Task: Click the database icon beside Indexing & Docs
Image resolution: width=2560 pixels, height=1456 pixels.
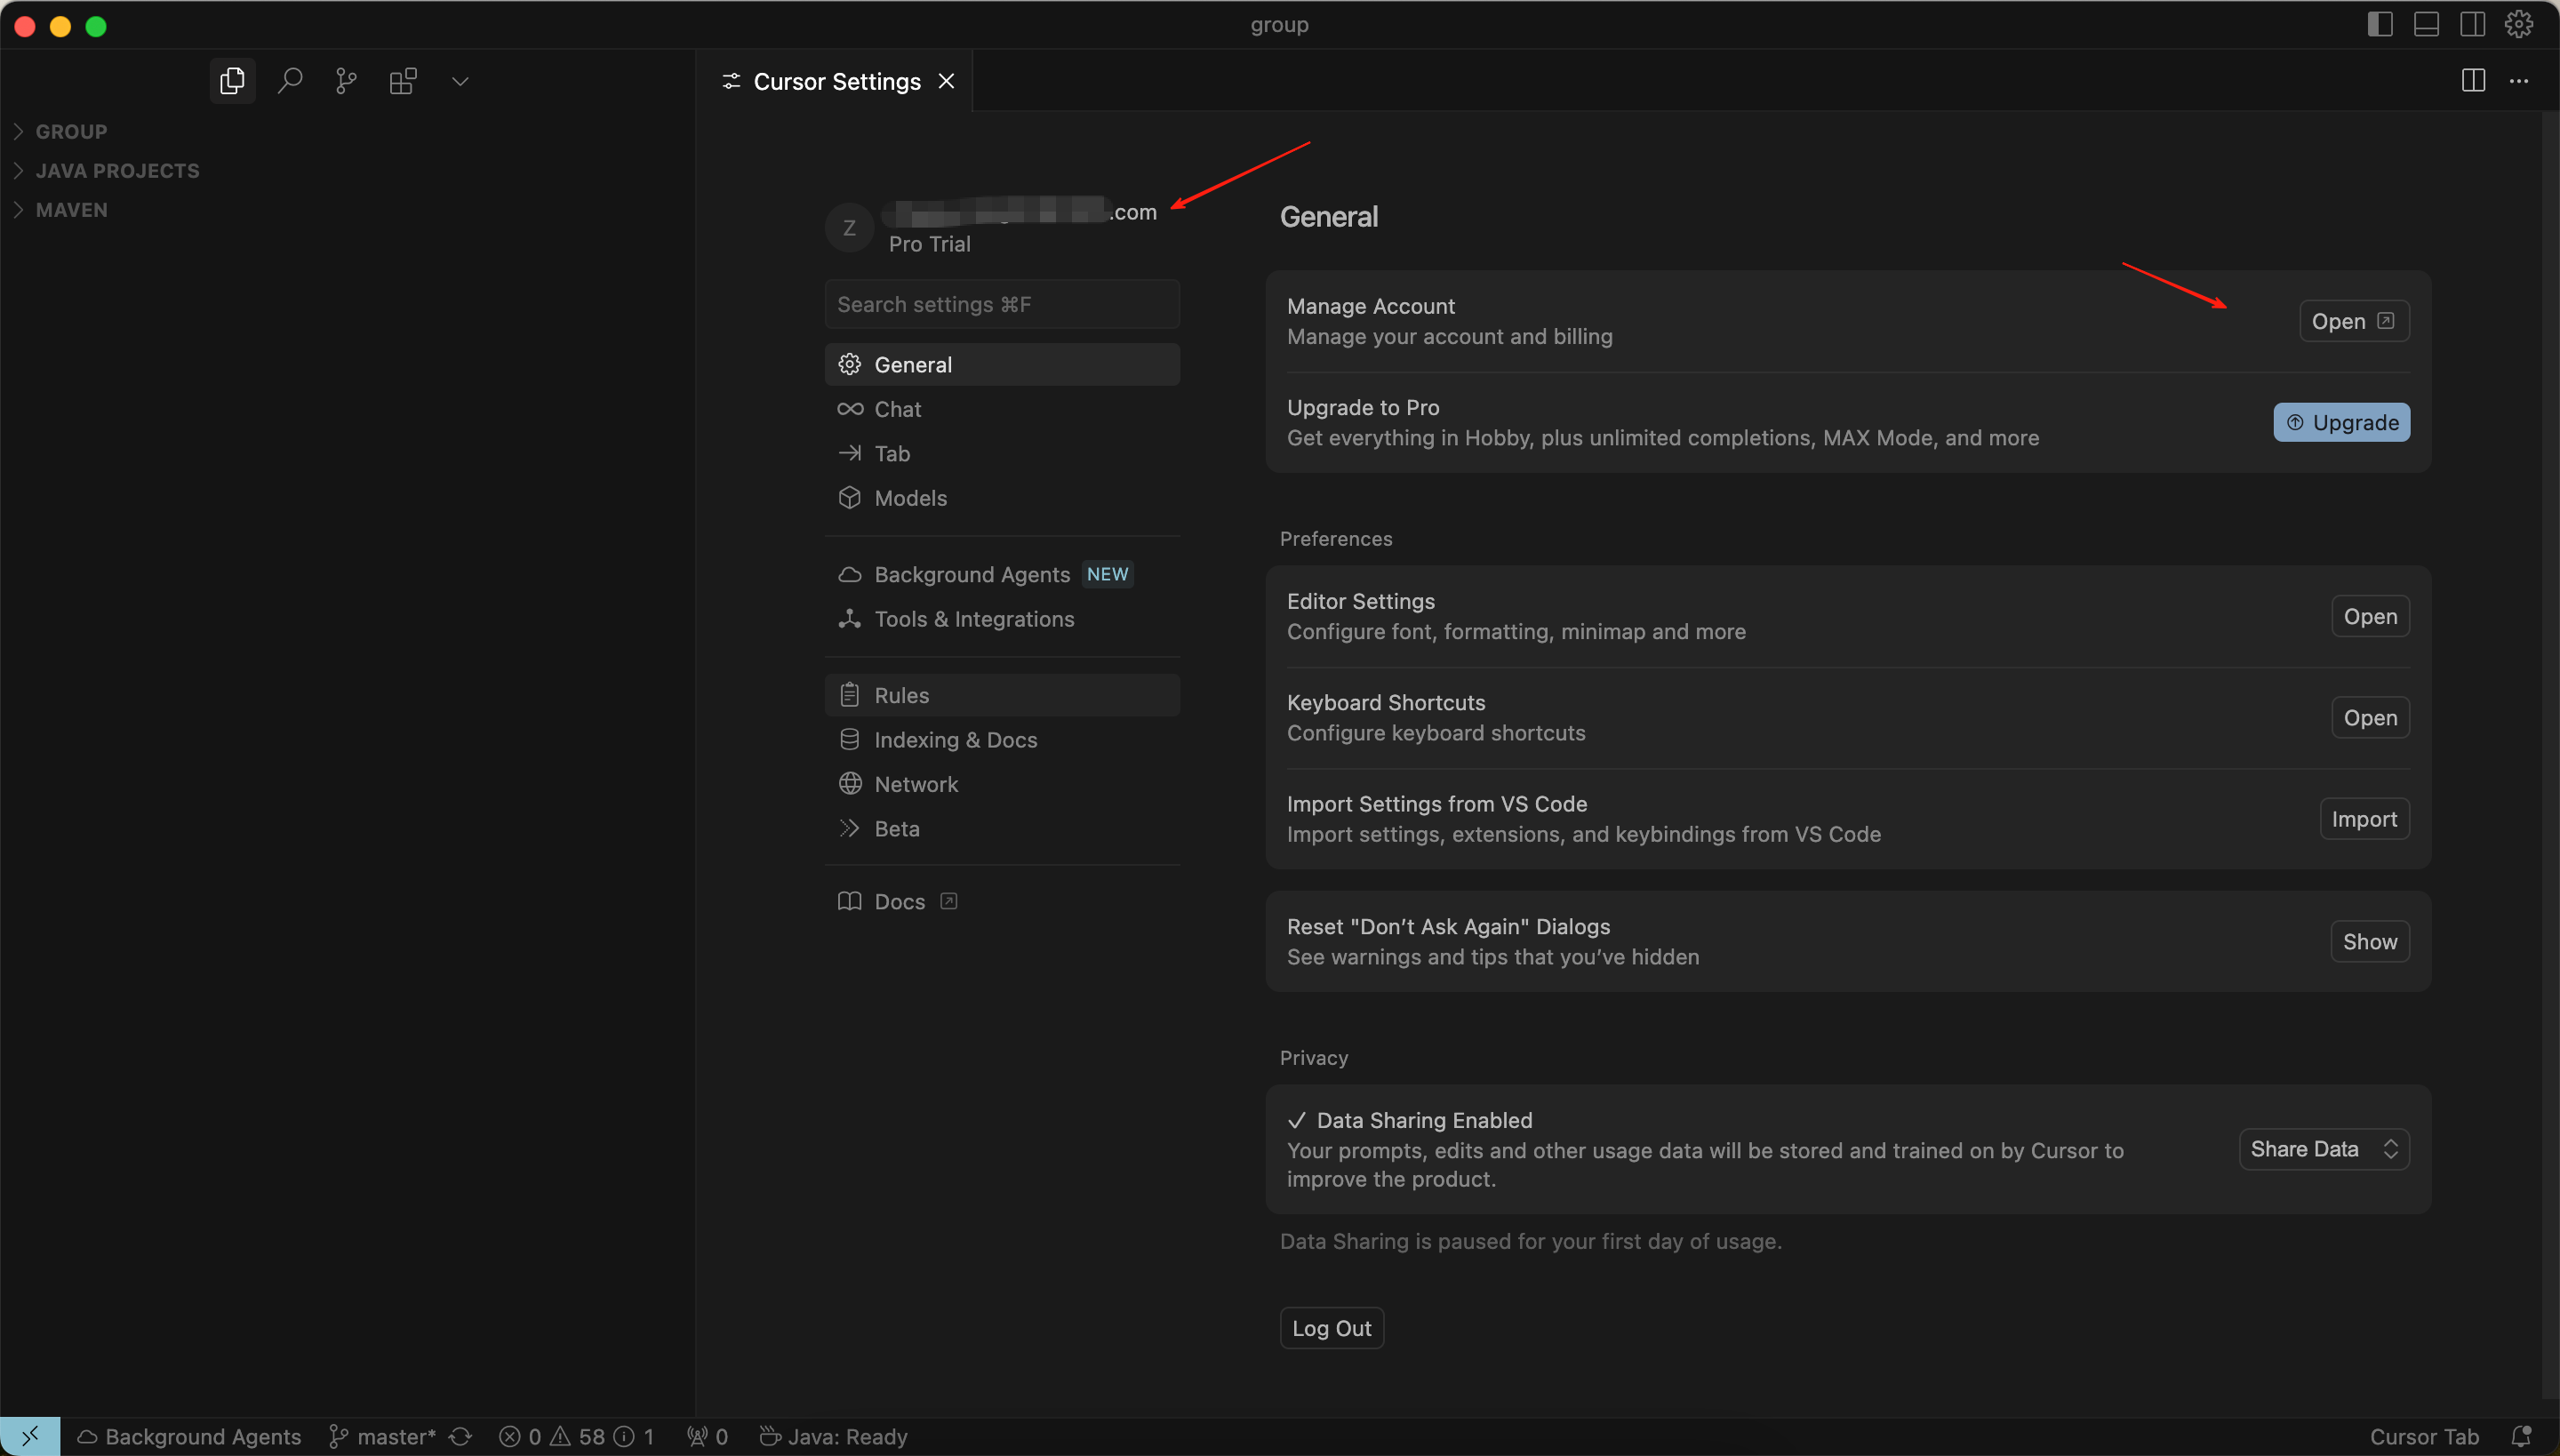Action: pyautogui.click(x=850, y=740)
